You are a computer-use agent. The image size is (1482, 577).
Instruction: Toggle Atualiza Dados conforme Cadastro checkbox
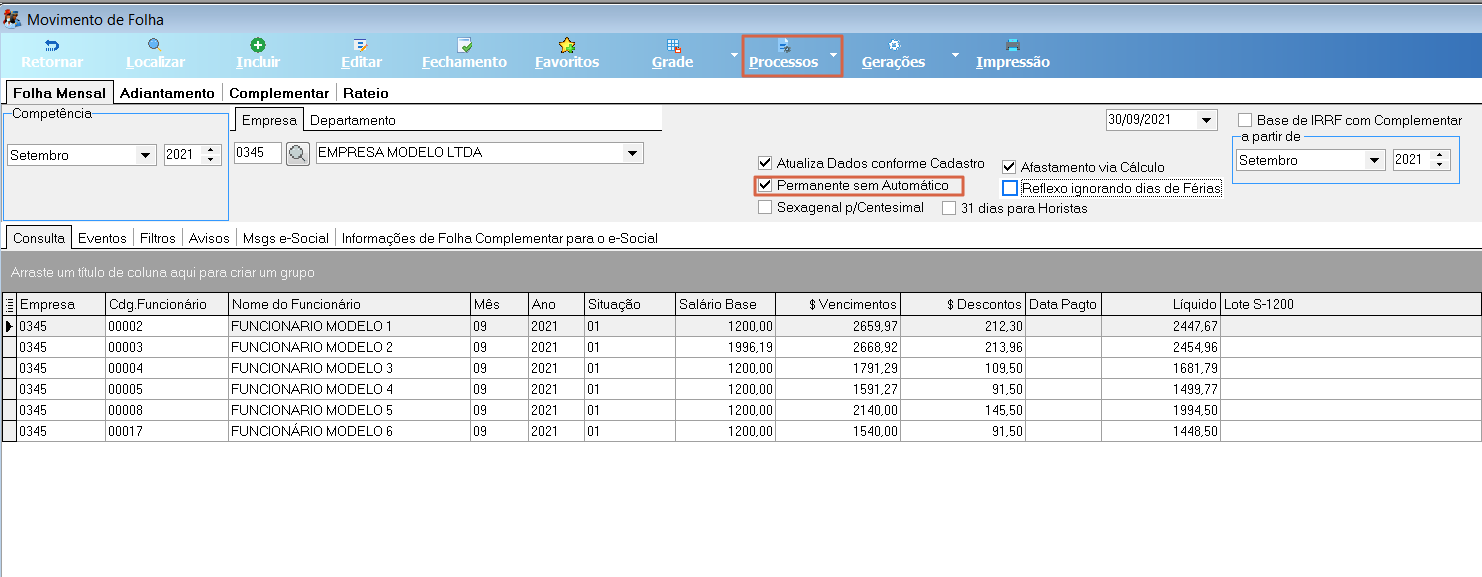tap(765, 163)
